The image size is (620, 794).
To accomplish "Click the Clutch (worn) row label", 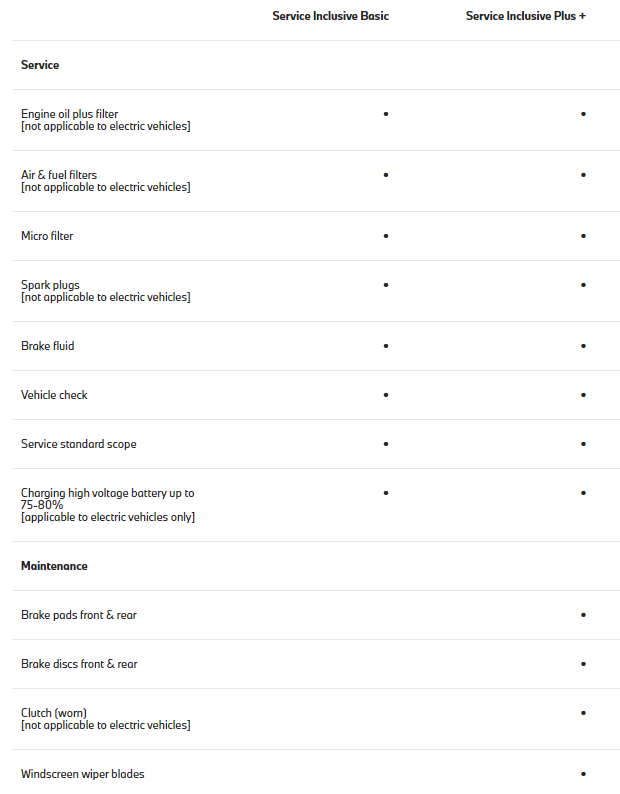I will [54, 713].
